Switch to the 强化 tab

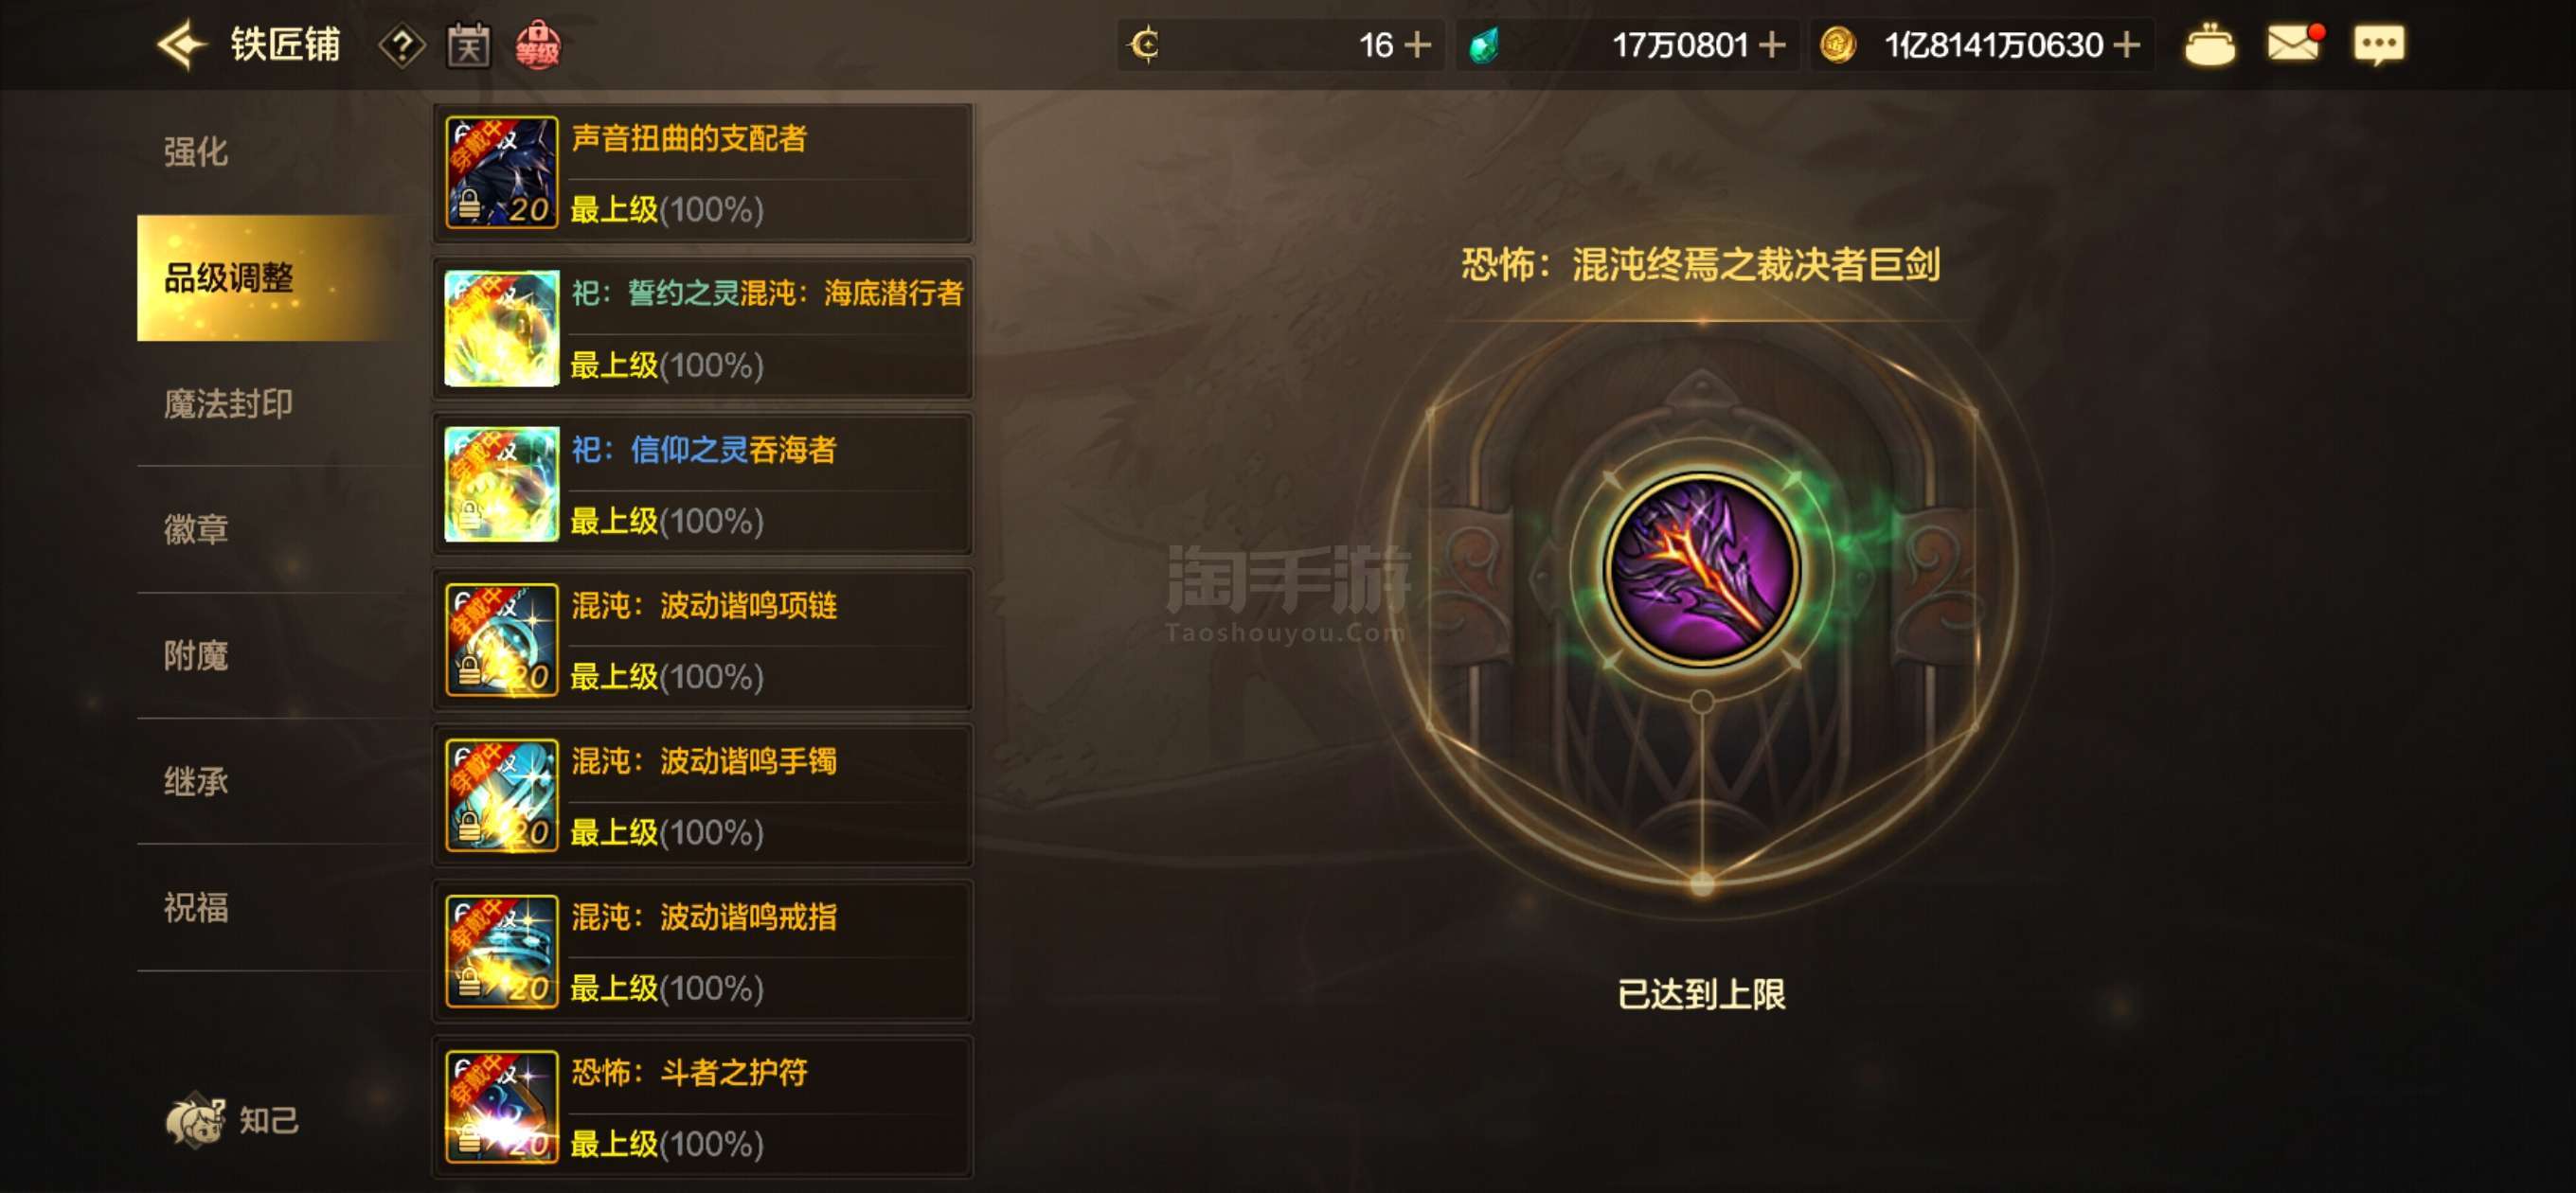(196, 152)
